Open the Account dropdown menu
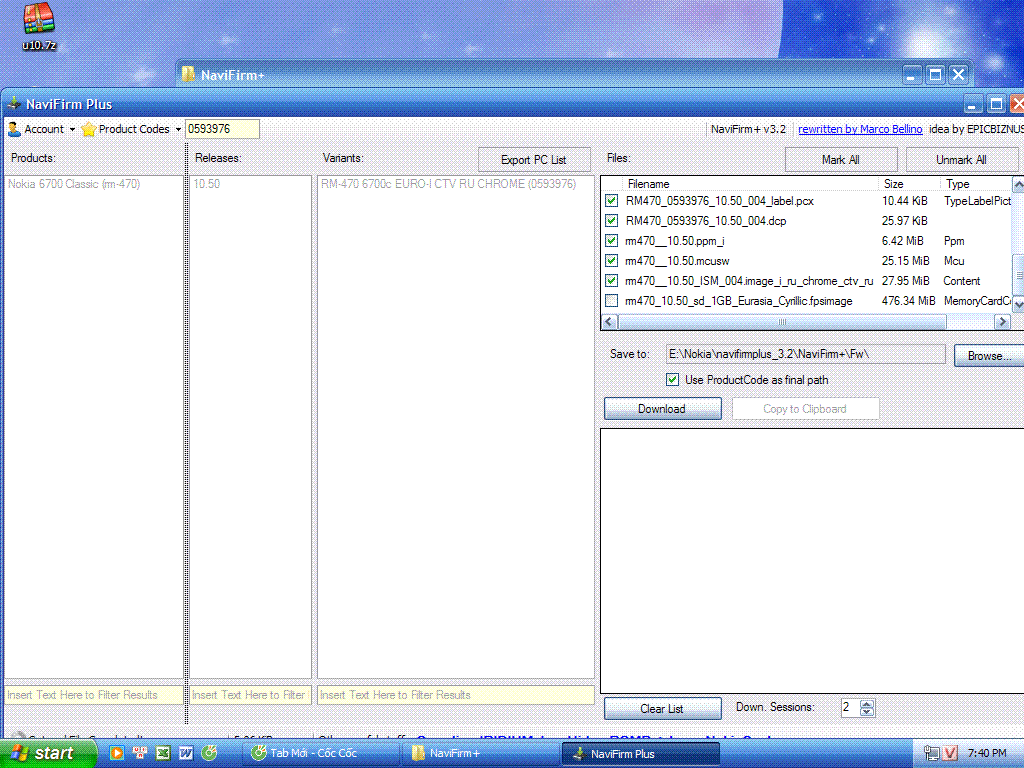 point(72,129)
